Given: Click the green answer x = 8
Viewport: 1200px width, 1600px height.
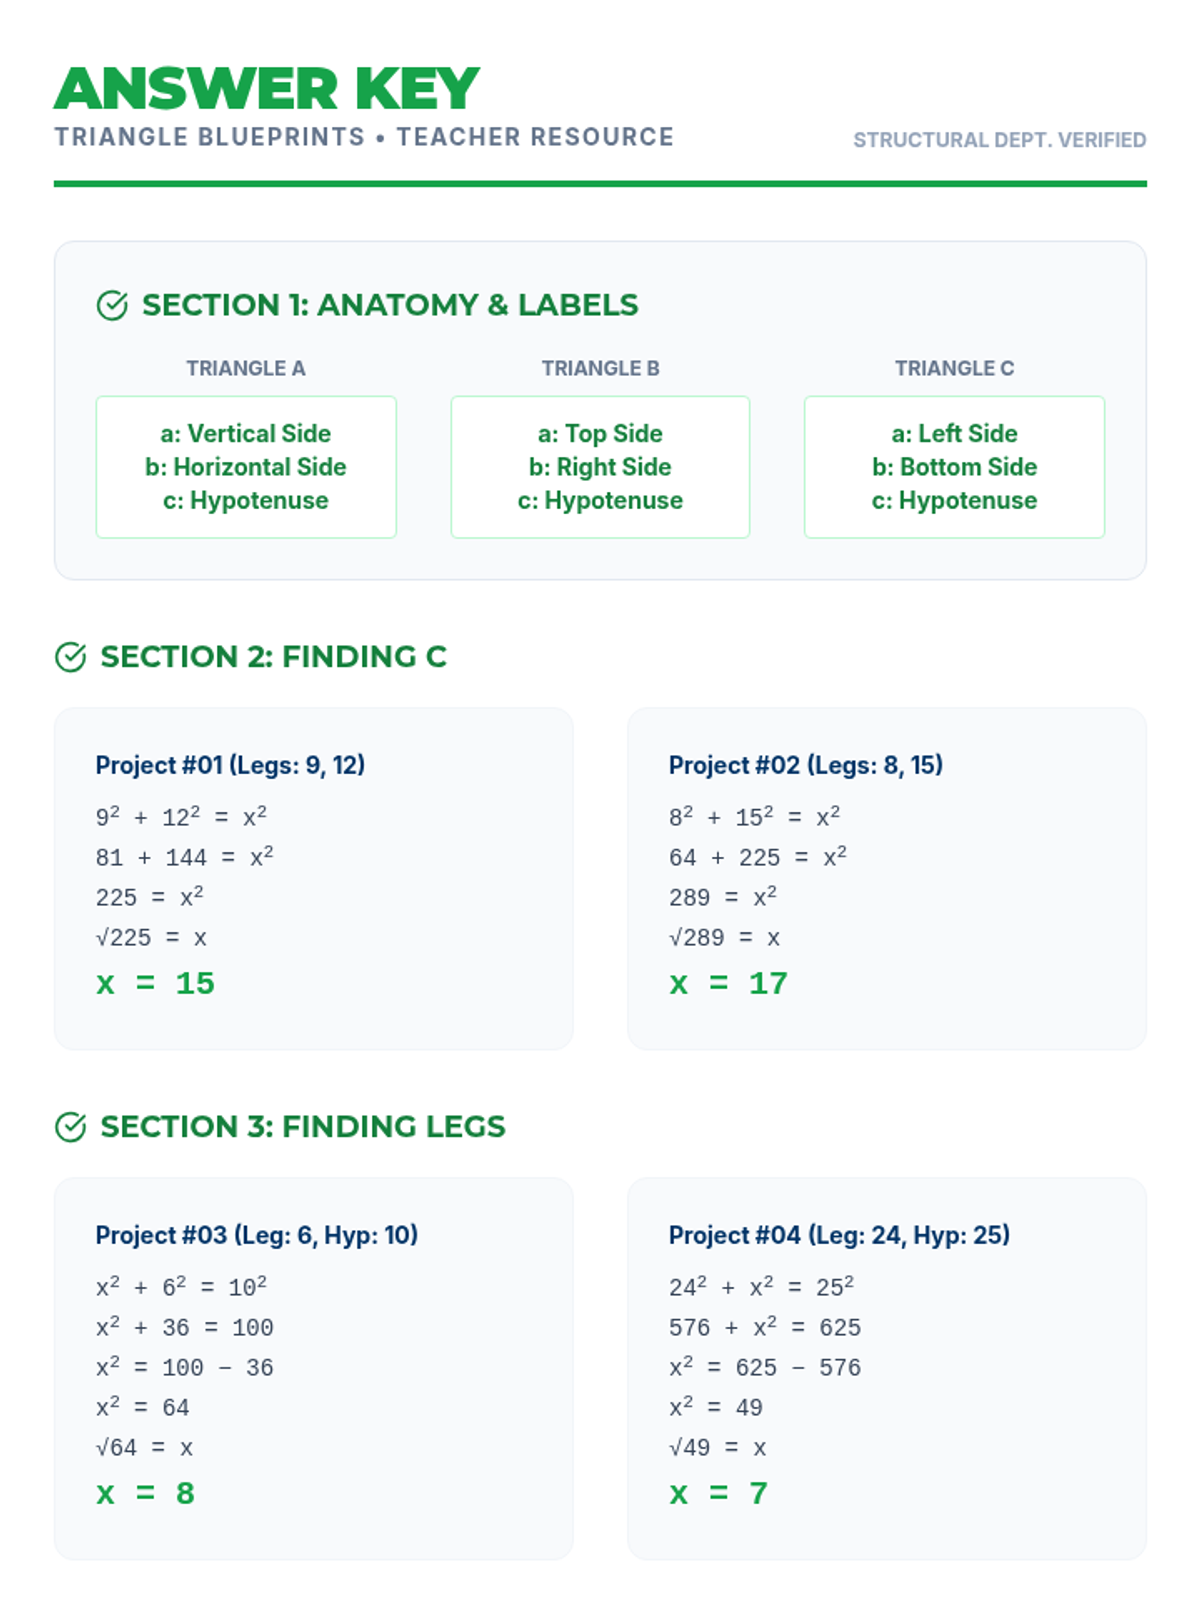Looking at the screenshot, I should [x=145, y=1493].
